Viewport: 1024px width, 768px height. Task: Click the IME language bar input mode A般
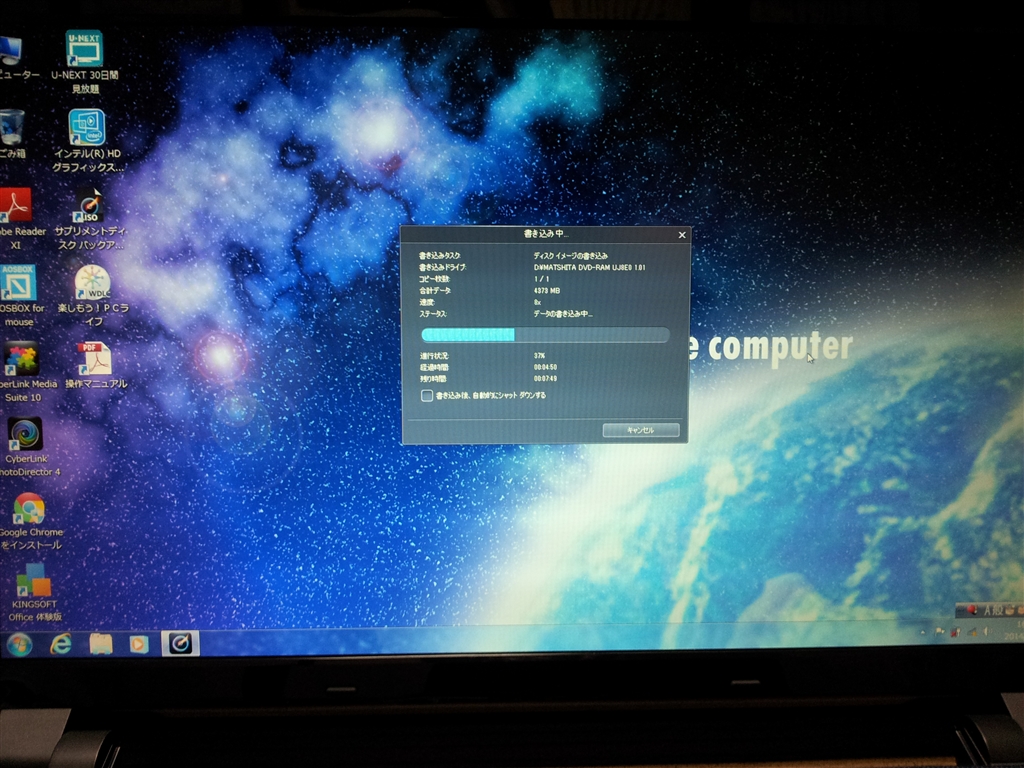tap(993, 610)
